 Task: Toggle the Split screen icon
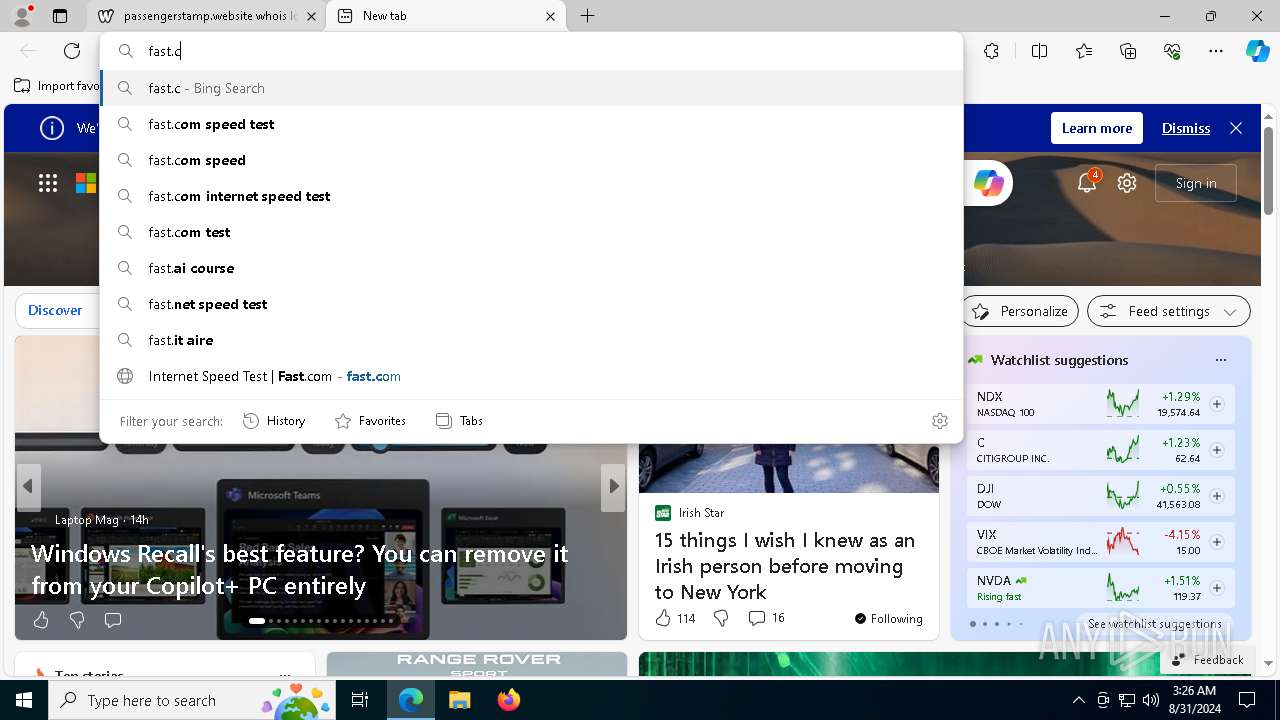click(1039, 51)
